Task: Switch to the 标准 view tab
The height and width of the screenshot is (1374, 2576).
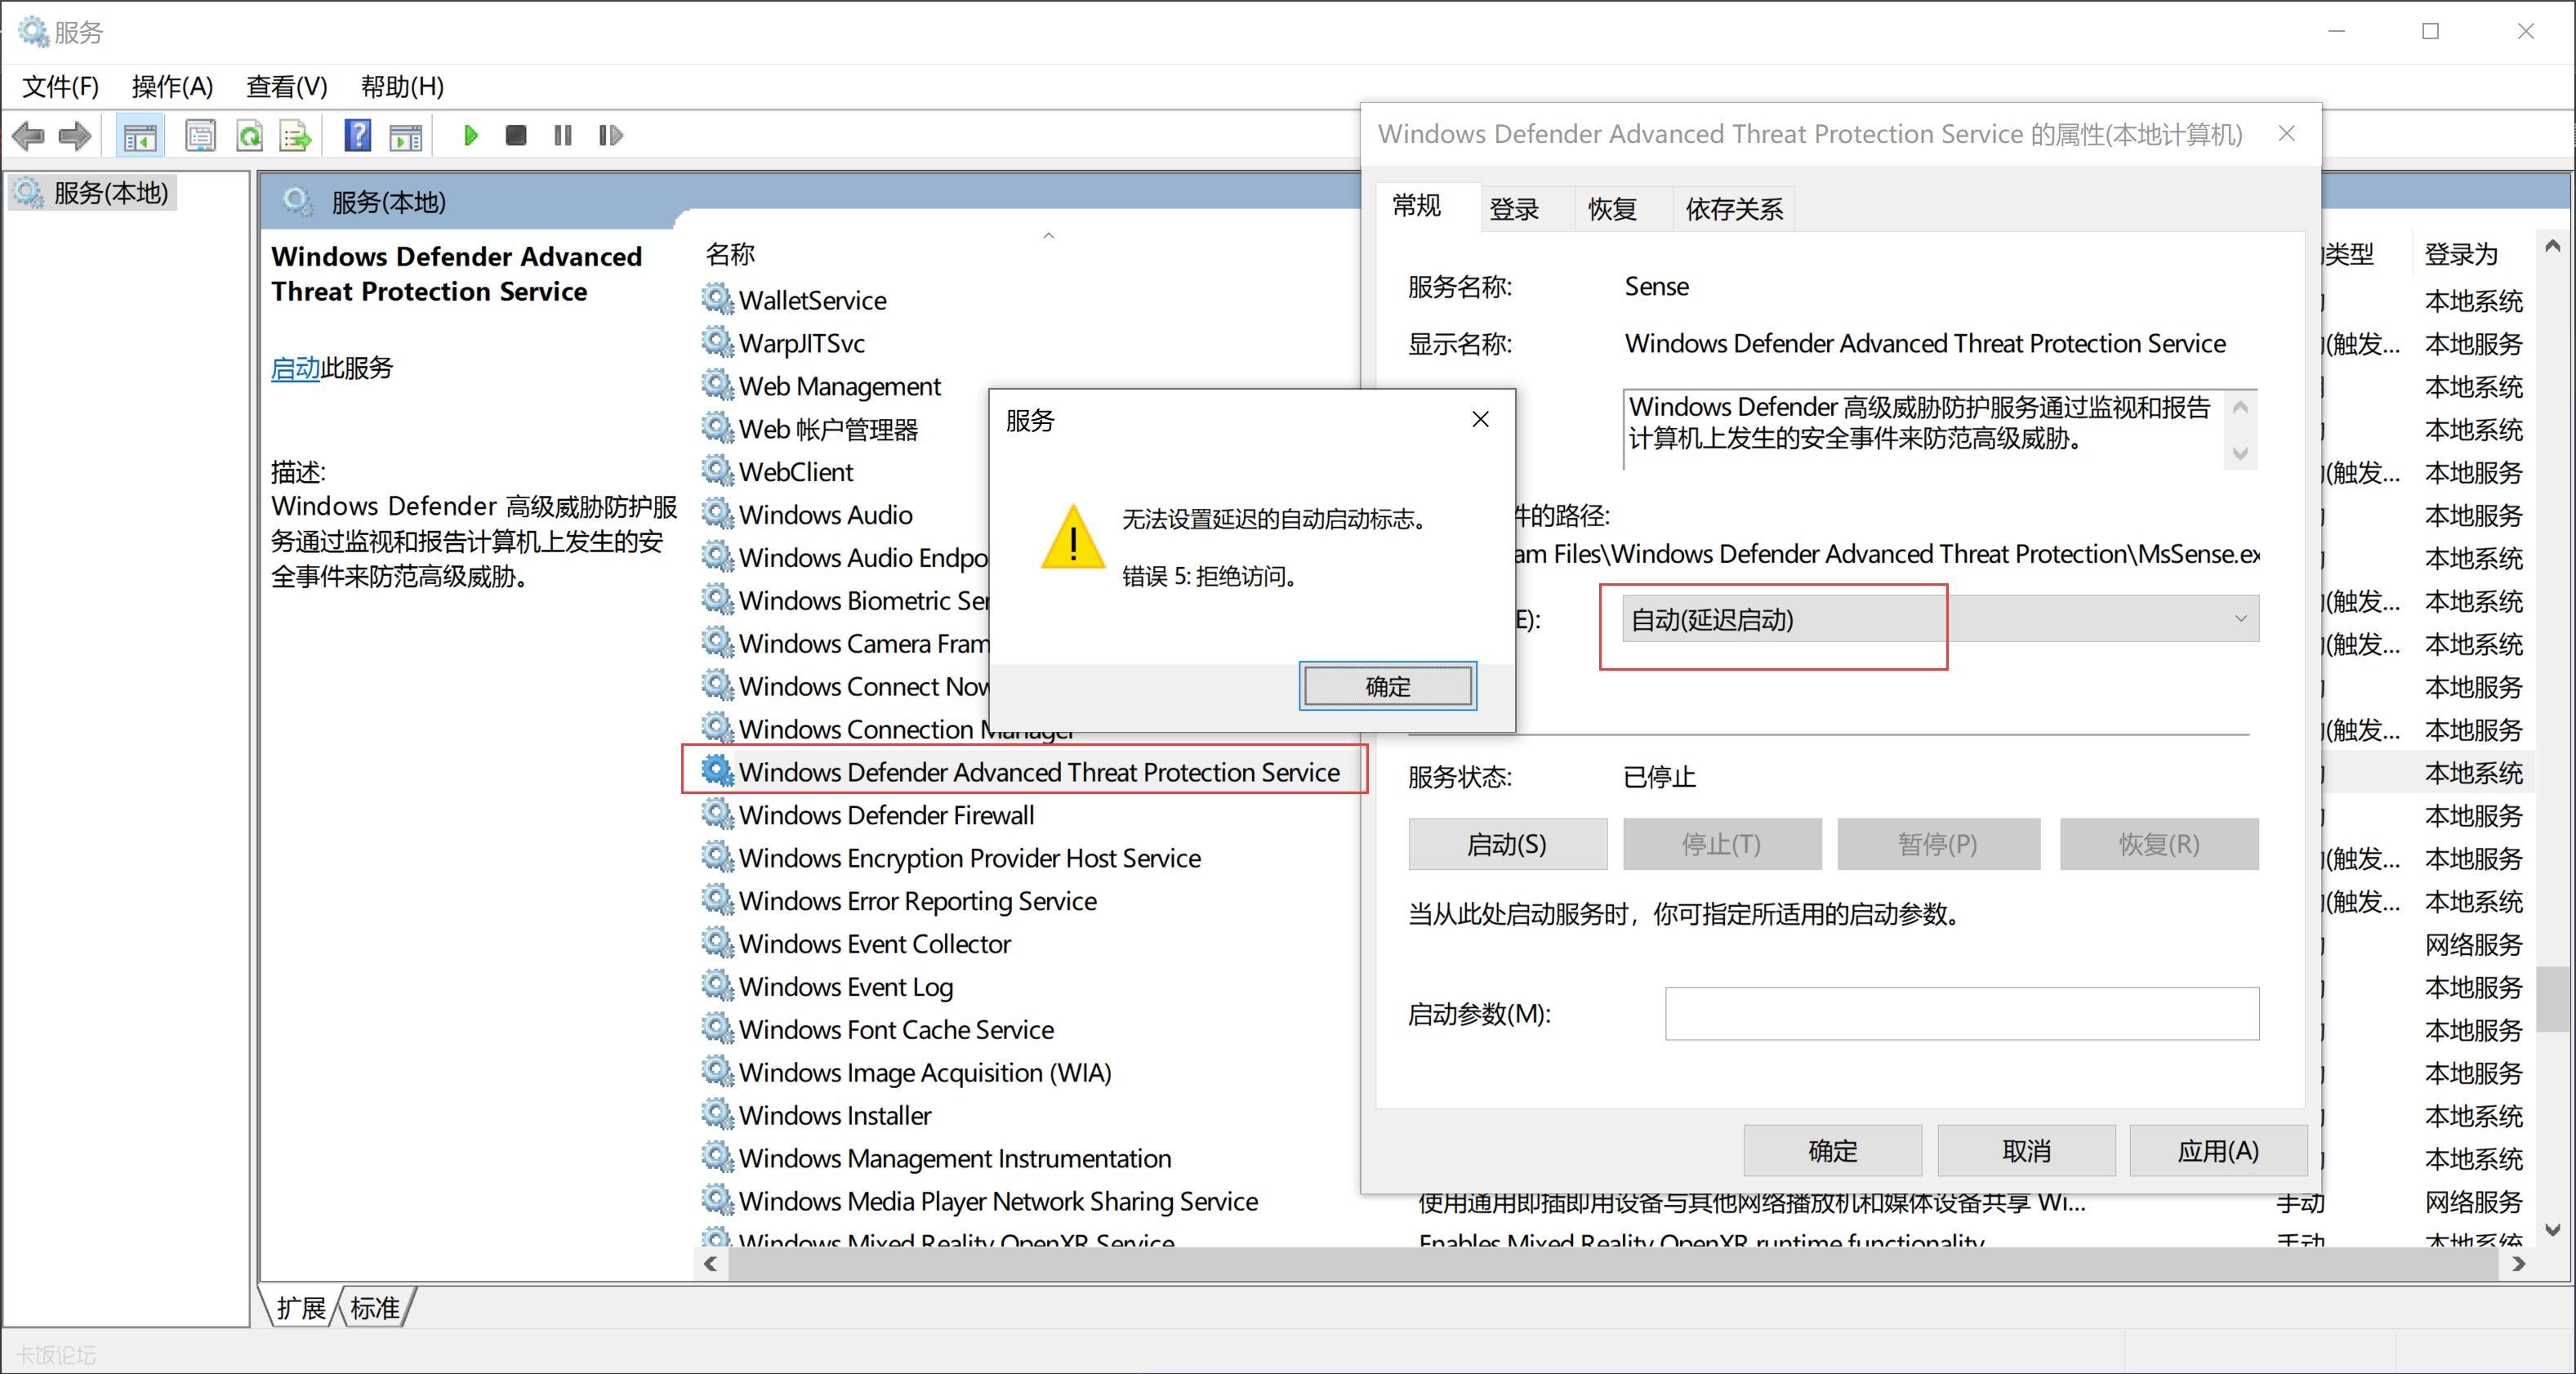Action: 375,1308
